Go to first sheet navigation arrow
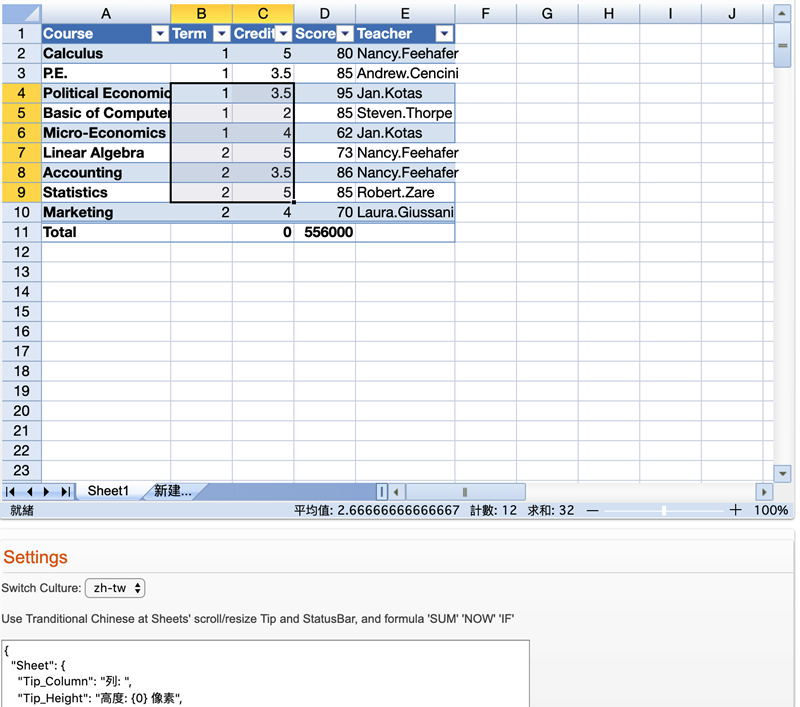The height and width of the screenshot is (707, 800). coord(11,492)
